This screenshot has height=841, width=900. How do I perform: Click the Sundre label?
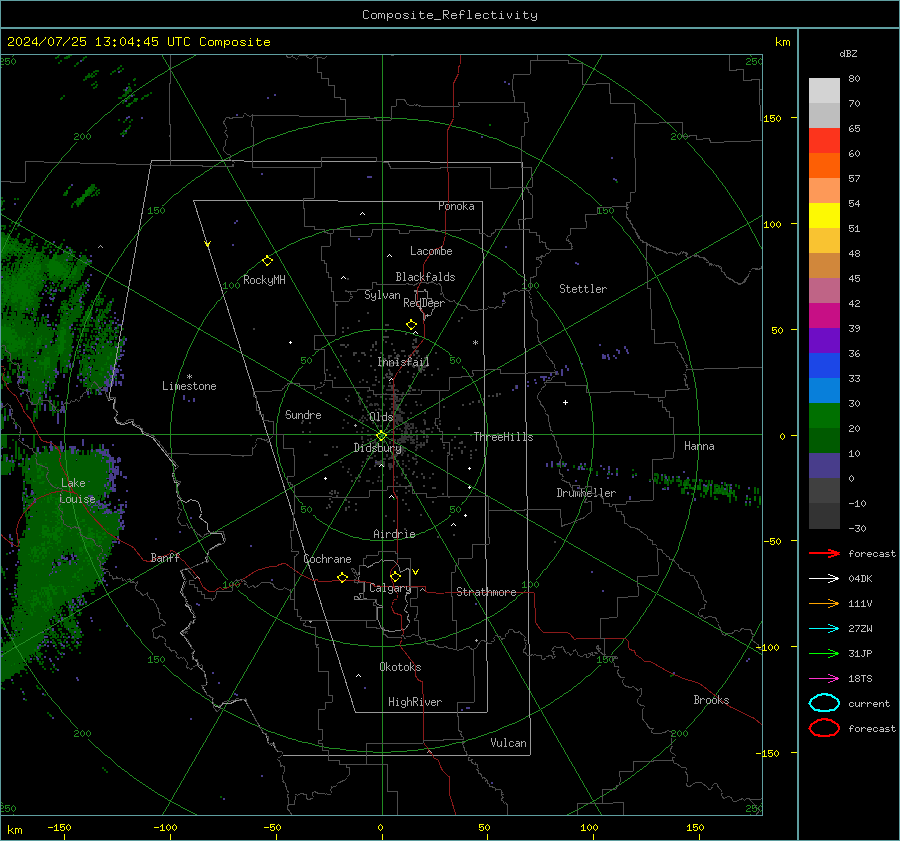point(303,414)
